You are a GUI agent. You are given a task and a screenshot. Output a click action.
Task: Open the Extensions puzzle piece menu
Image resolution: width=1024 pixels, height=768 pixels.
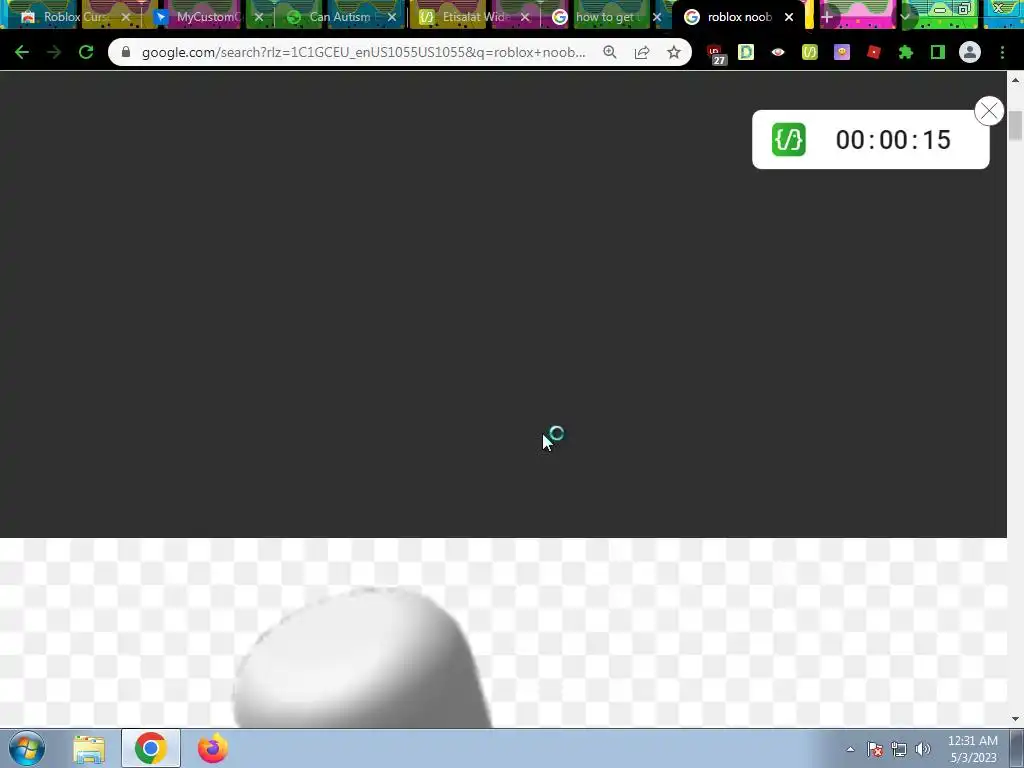coord(906,52)
